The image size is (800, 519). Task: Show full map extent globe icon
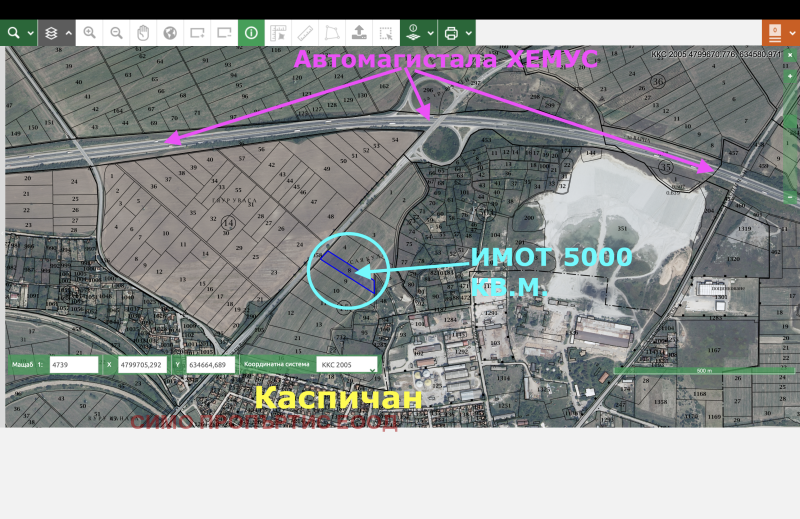click(x=170, y=32)
